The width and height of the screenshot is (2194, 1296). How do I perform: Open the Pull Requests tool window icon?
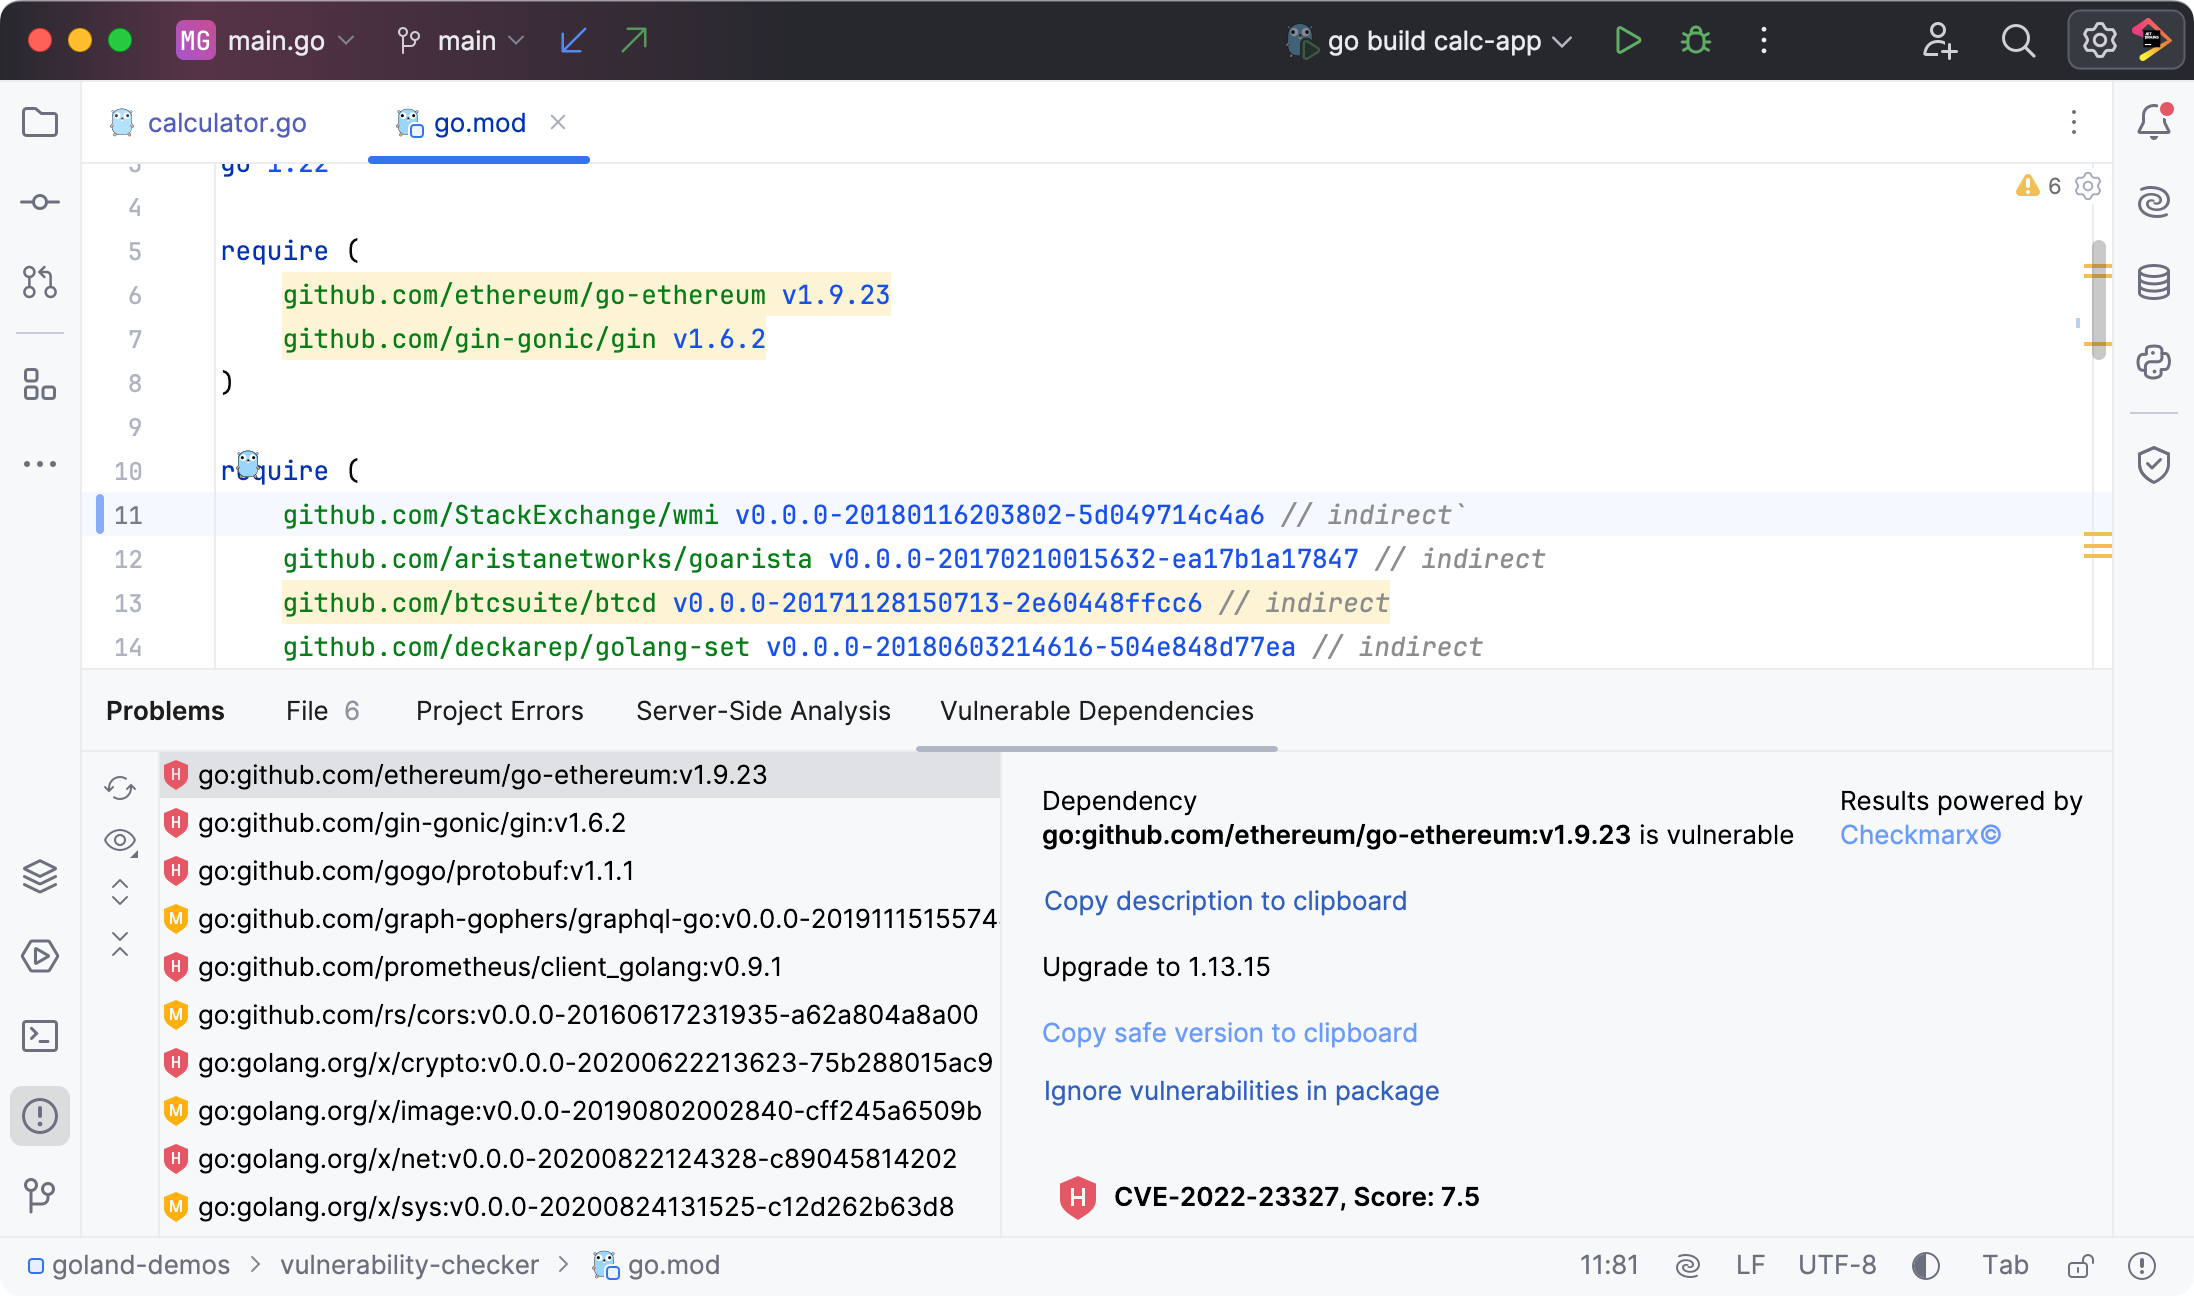pos(40,282)
